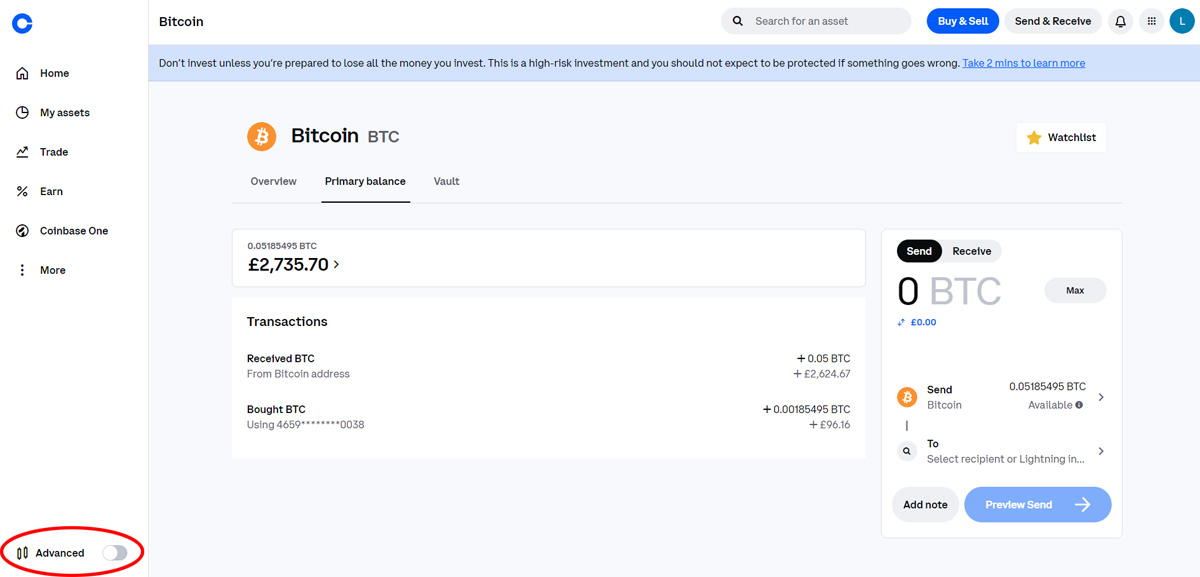Enable the Advanced toggle switch

115,553
